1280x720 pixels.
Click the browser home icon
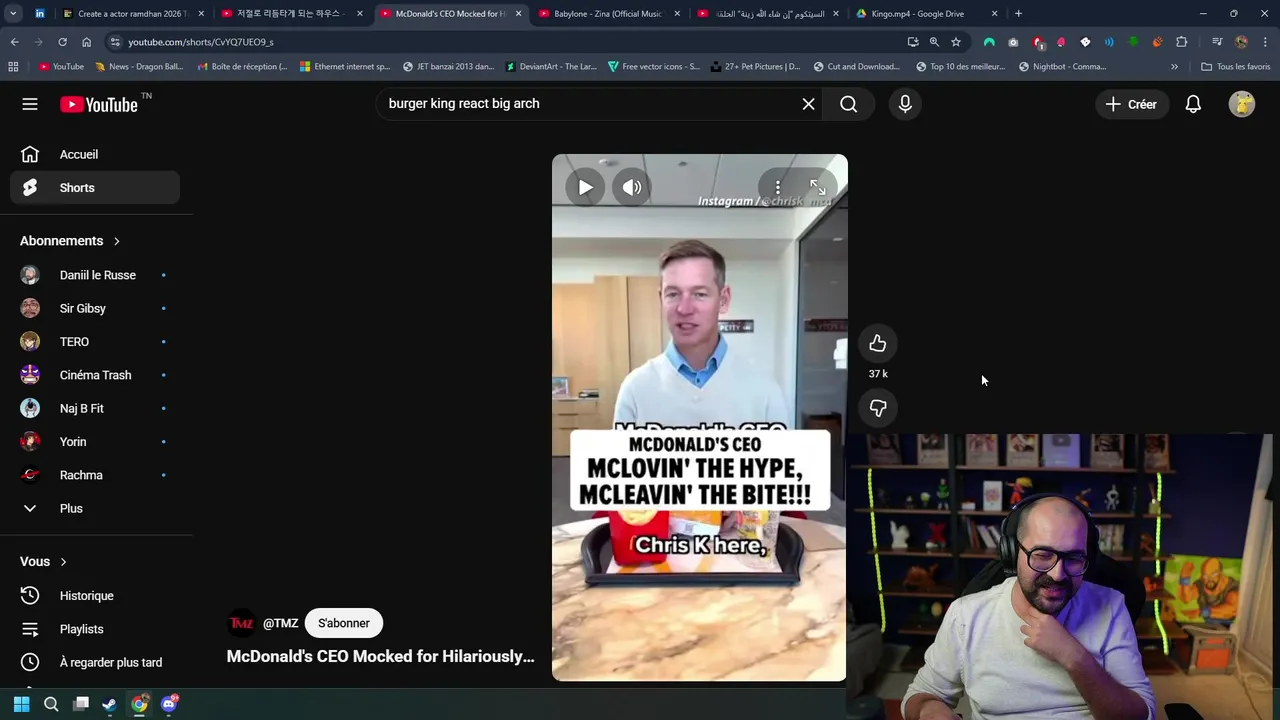[x=86, y=42]
